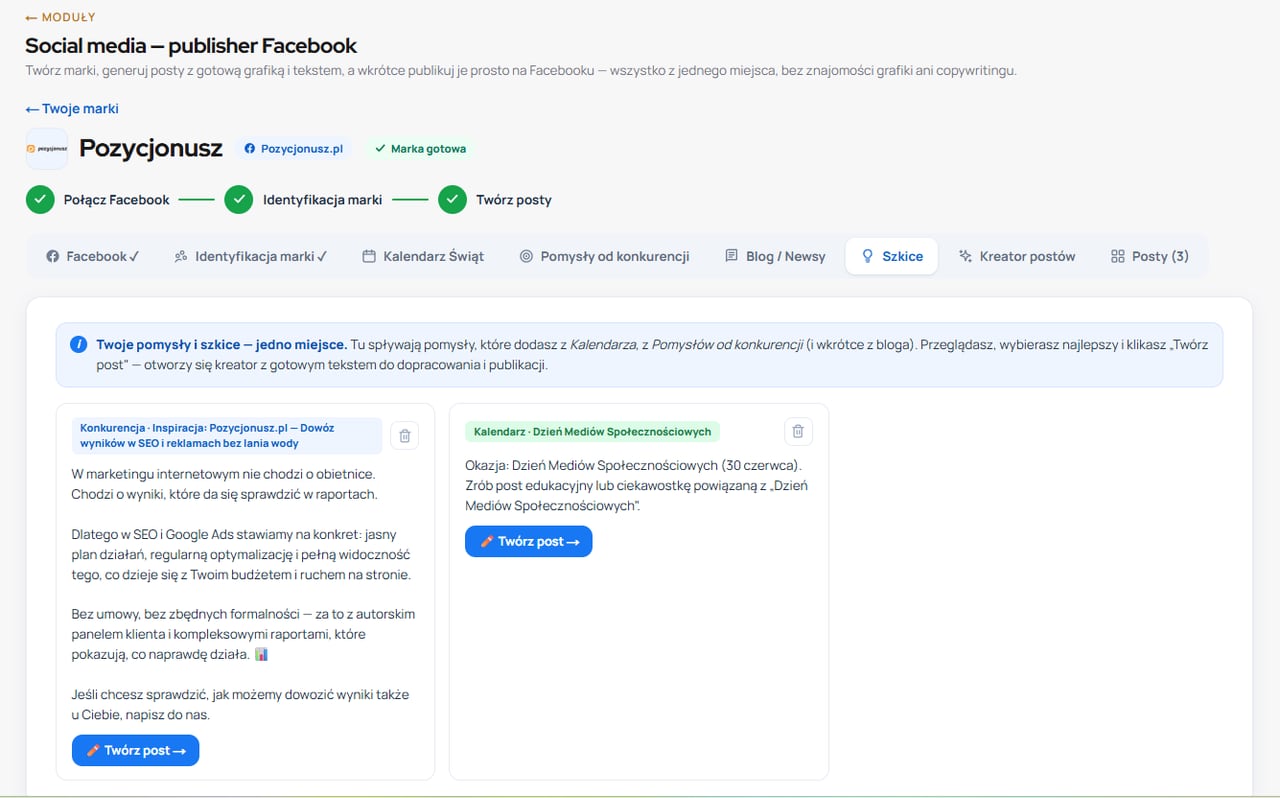Screen dimensions: 1280x798
Task: Click the text 'Okazja: Dzień Mediów Społecznościowych (30 czerwca)'
Action: coord(633,465)
